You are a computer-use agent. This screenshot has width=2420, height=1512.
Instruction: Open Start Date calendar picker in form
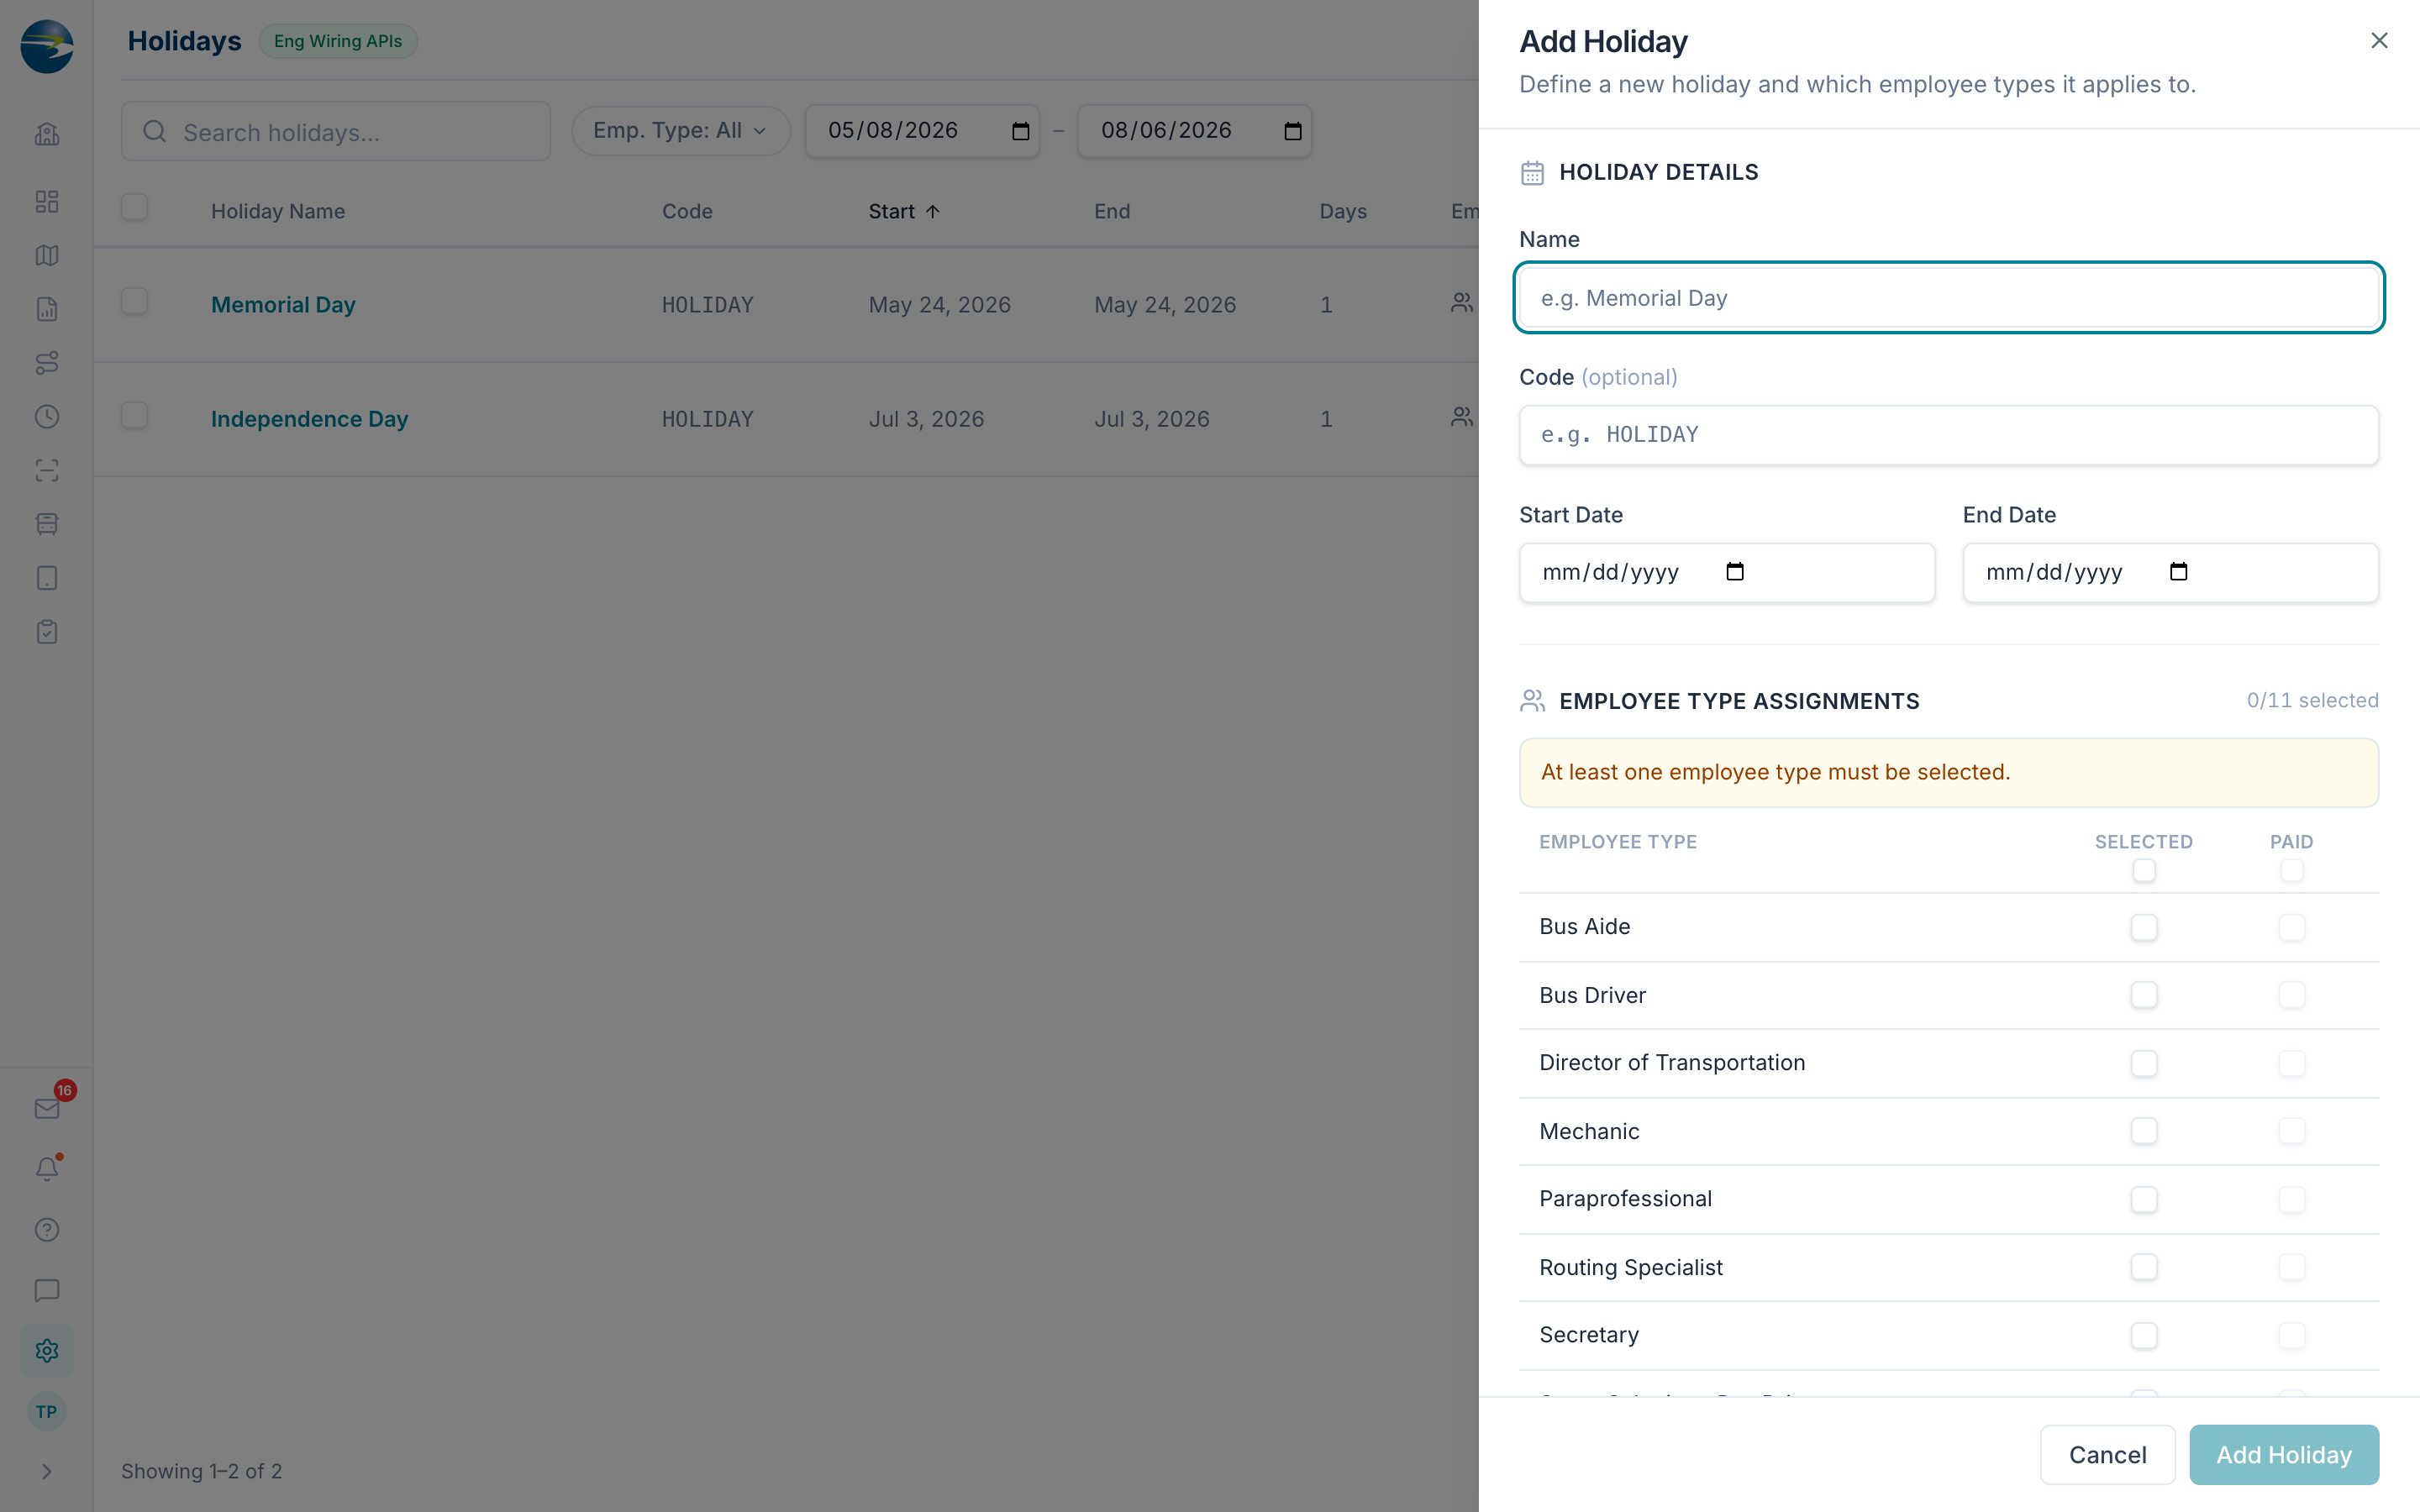tap(1735, 572)
